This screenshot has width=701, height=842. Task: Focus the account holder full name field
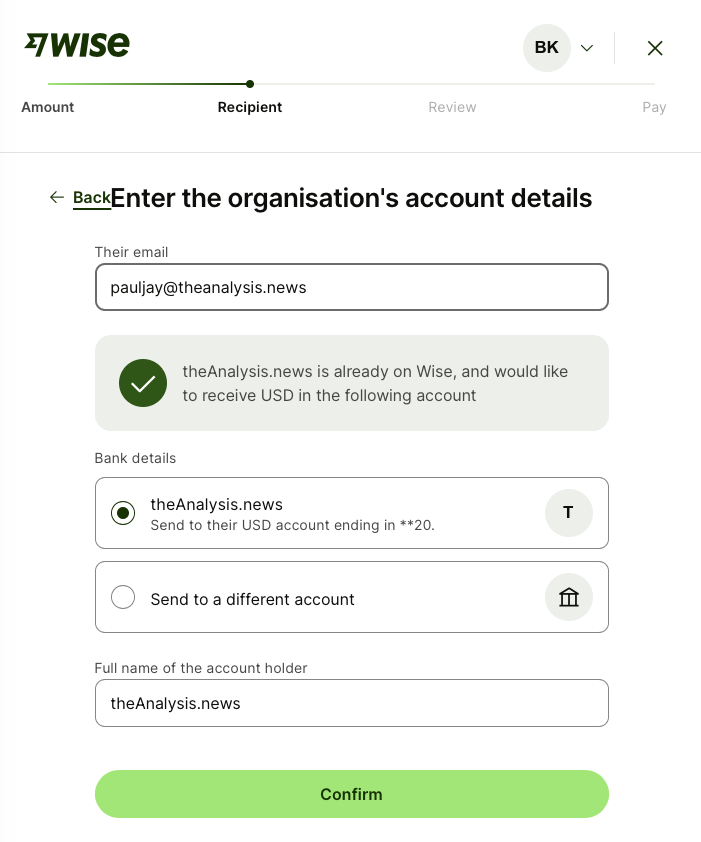pos(351,703)
